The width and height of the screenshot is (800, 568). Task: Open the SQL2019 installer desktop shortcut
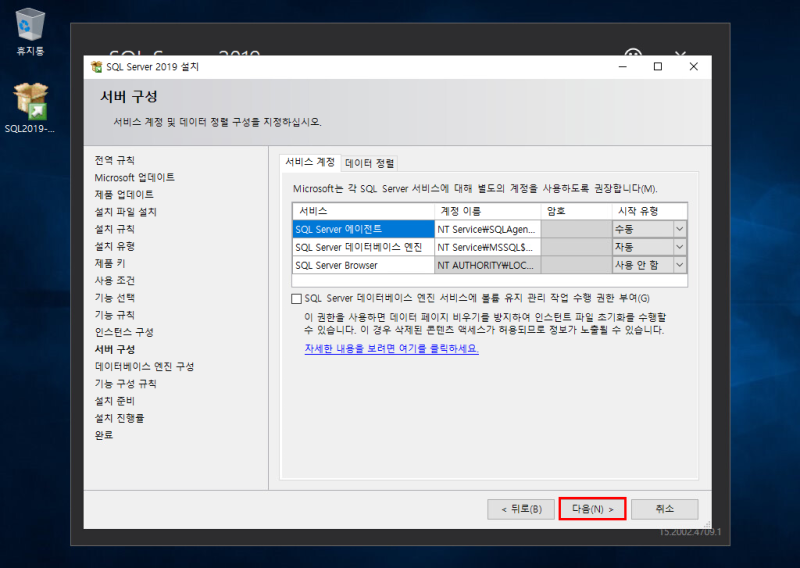(x=30, y=108)
